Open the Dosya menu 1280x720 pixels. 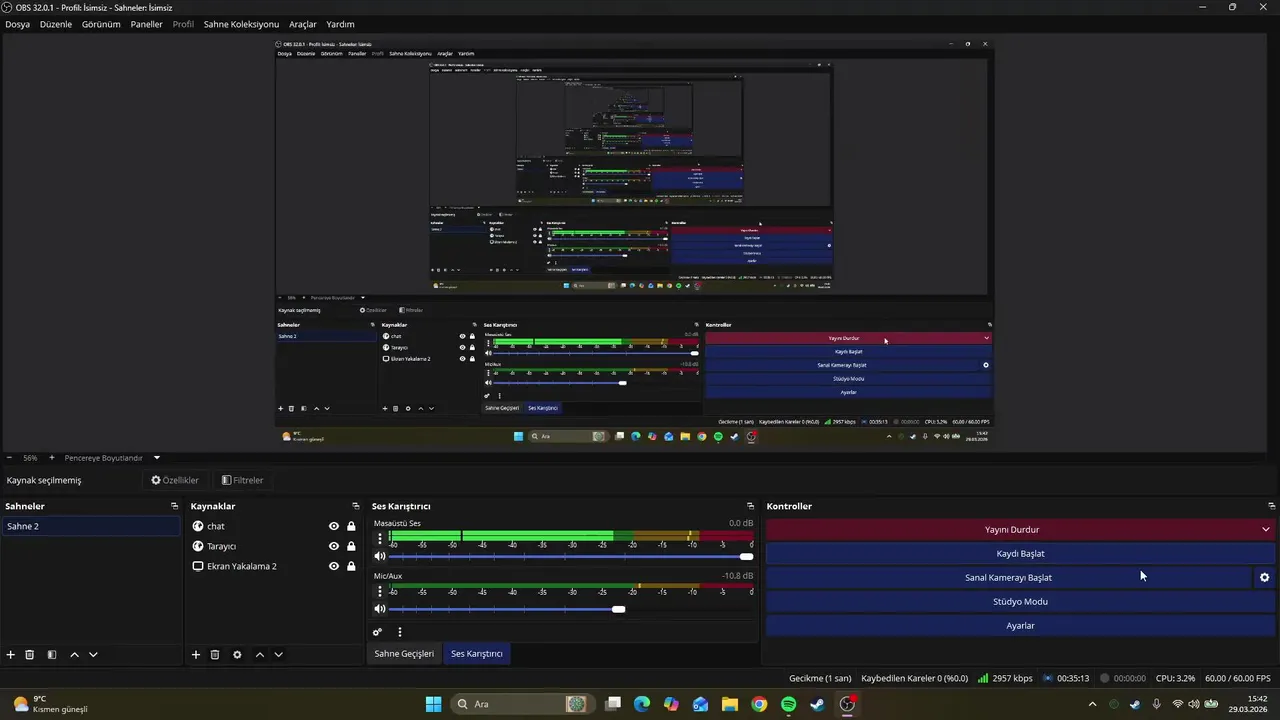point(17,24)
